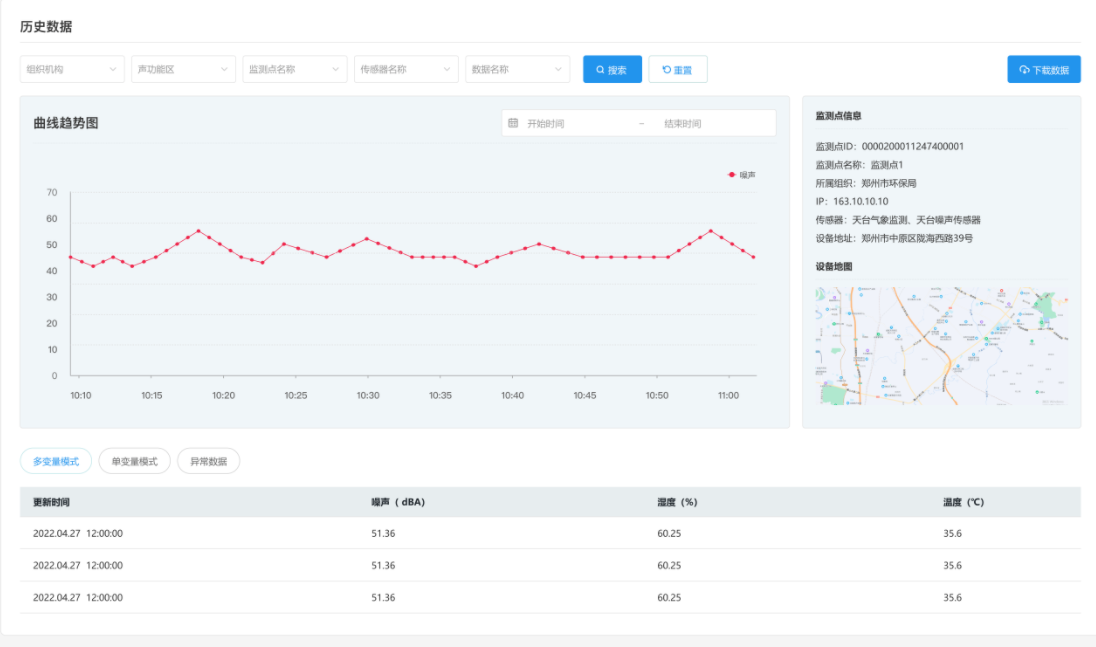
Task: Click the refresh icon on 重置 button
Action: click(666, 70)
